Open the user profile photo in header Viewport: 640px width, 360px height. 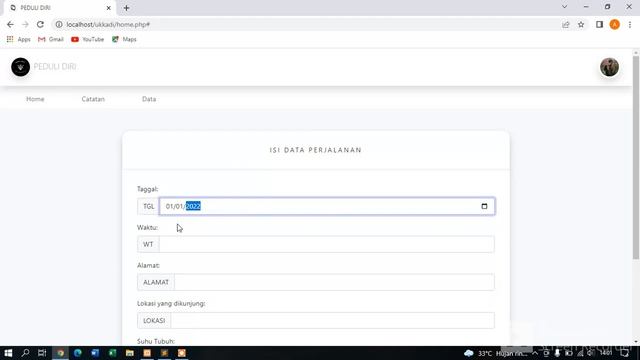pos(609,67)
